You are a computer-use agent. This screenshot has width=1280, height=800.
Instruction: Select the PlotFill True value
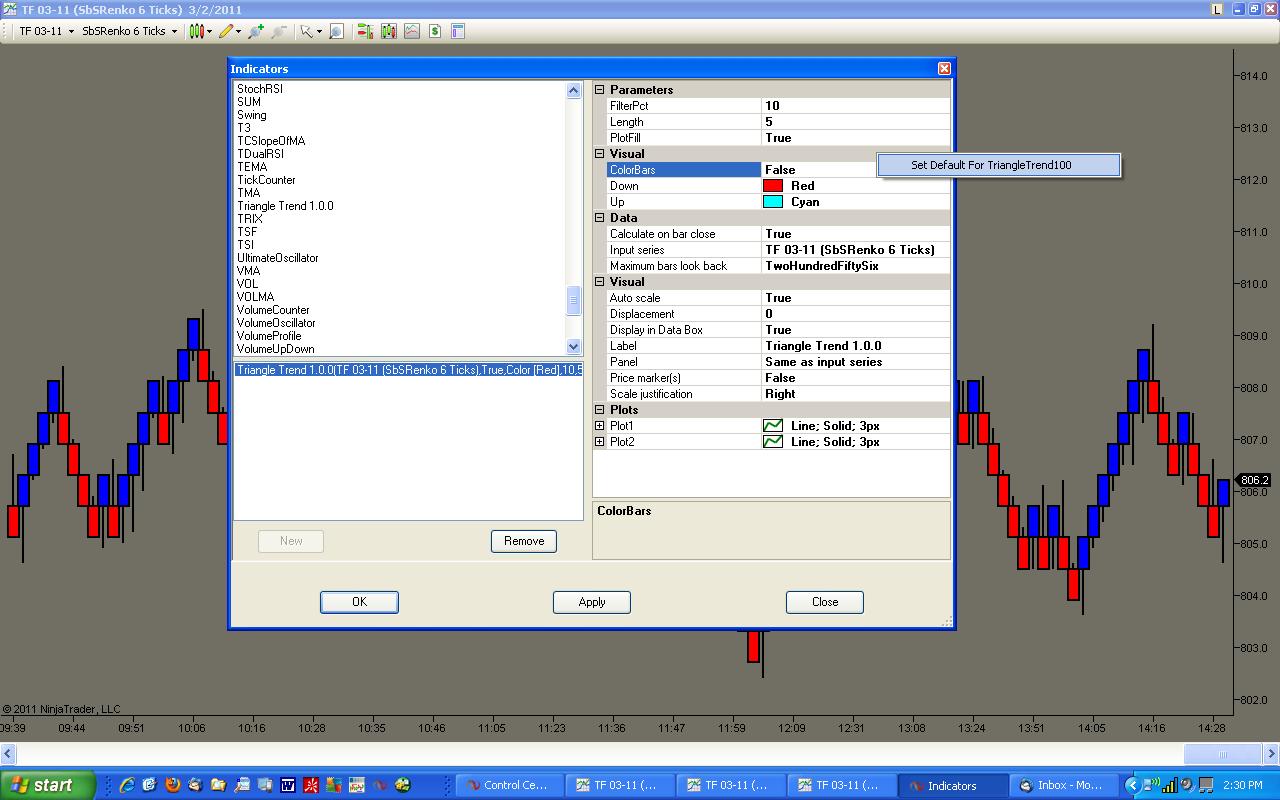[x=855, y=138]
